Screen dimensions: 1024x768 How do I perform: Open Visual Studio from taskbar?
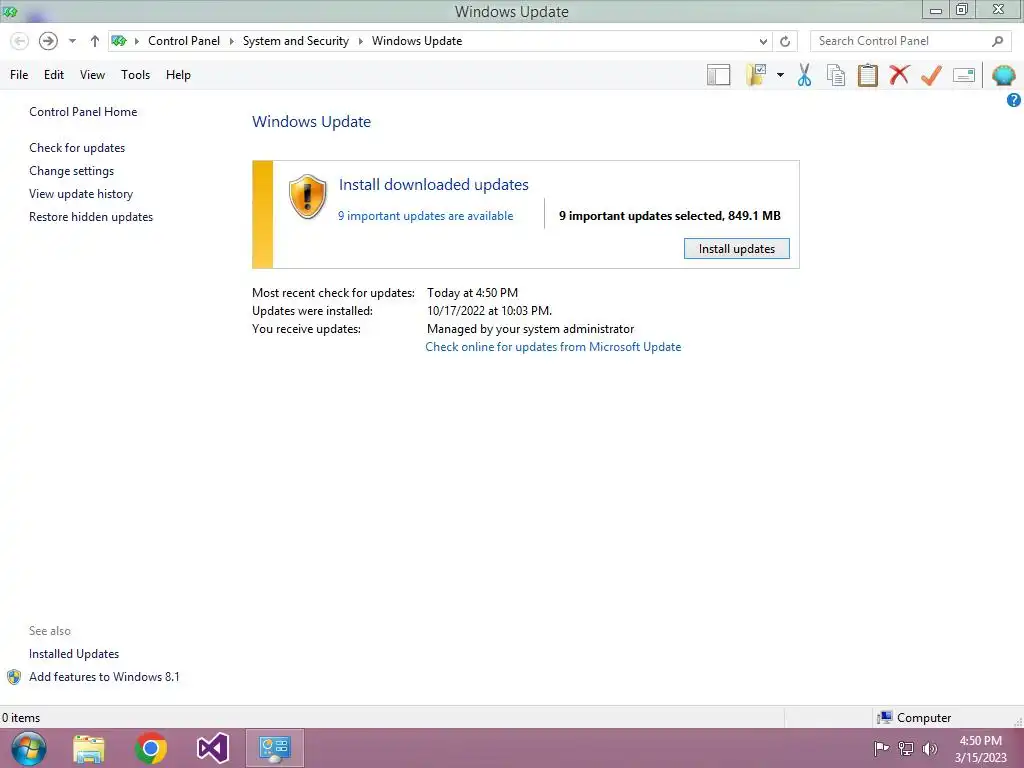coord(213,748)
